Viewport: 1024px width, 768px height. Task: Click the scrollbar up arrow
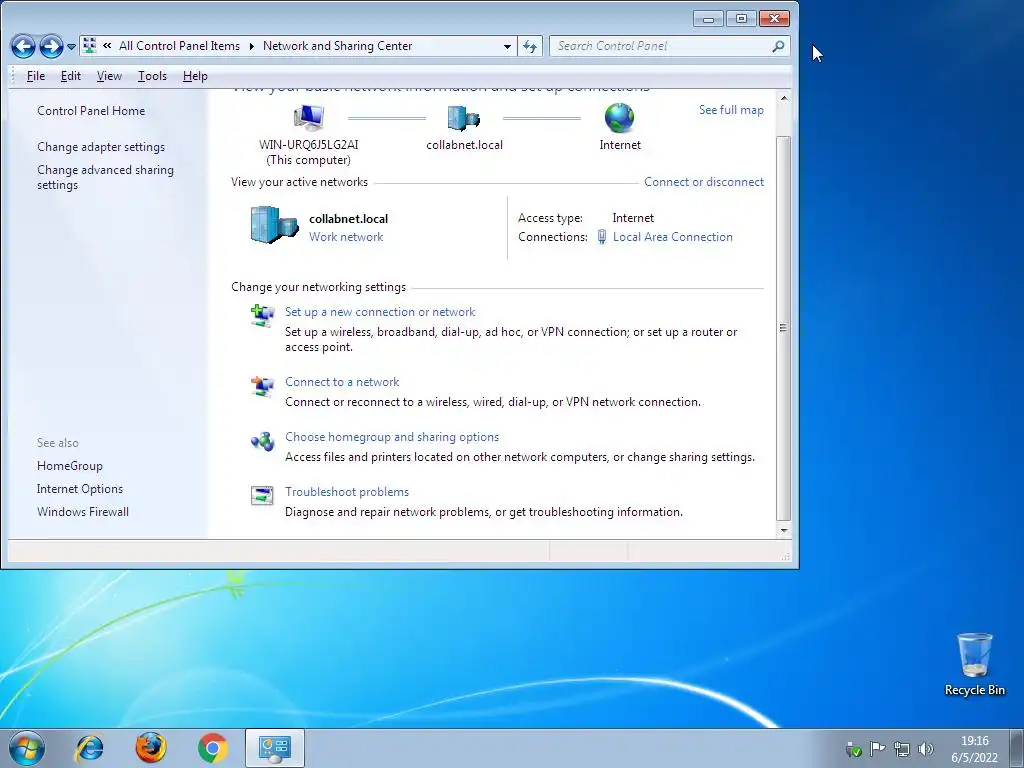pos(784,98)
